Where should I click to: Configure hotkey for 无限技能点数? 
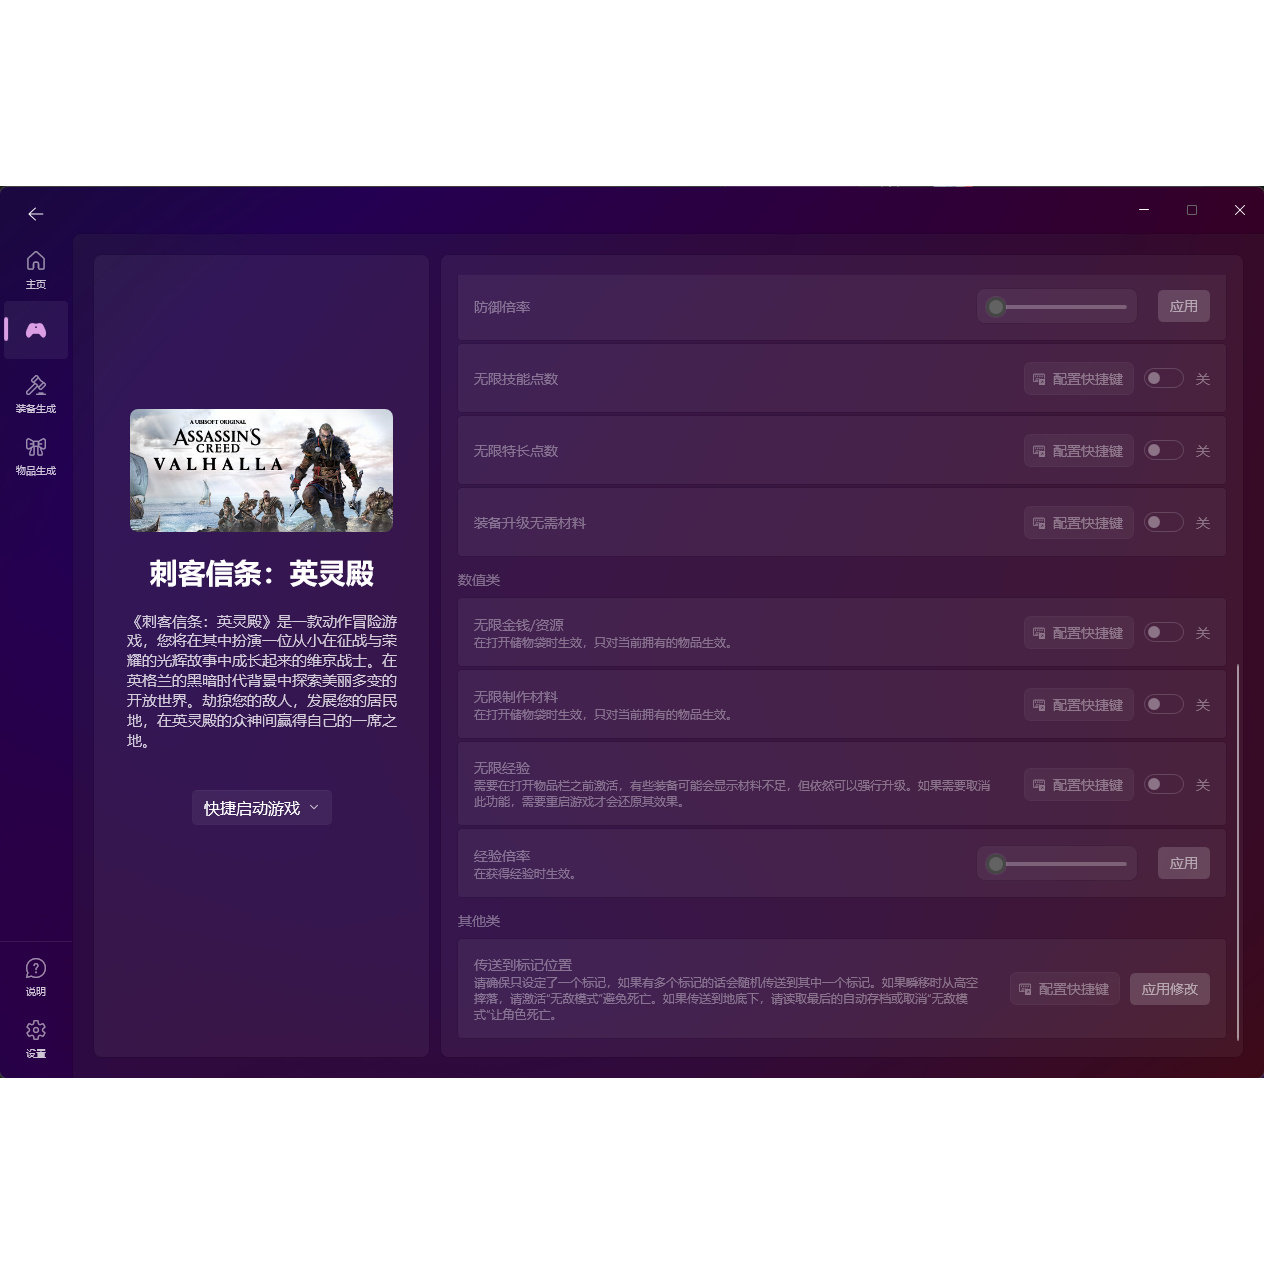(1078, 379)
